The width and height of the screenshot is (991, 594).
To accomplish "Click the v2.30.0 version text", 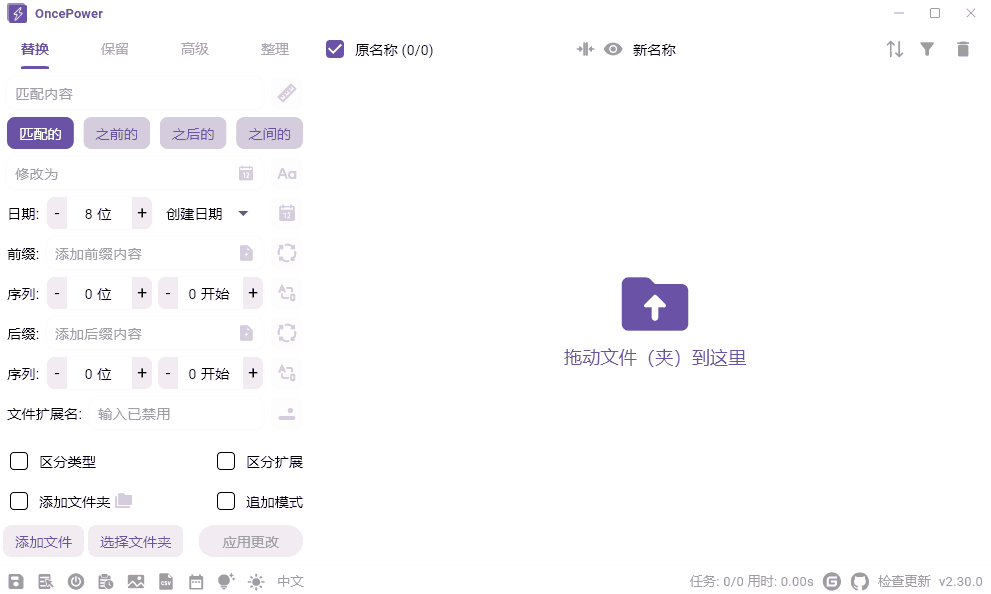I will tap(961, 581).
